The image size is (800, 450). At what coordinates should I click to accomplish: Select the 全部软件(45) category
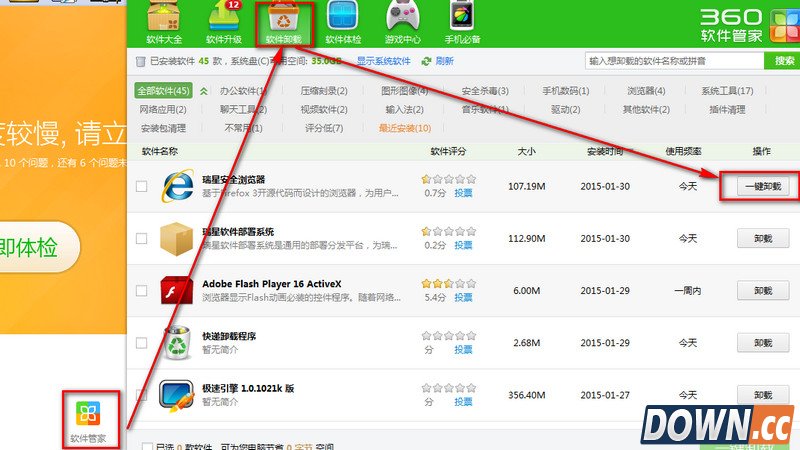tap(163, 91)
